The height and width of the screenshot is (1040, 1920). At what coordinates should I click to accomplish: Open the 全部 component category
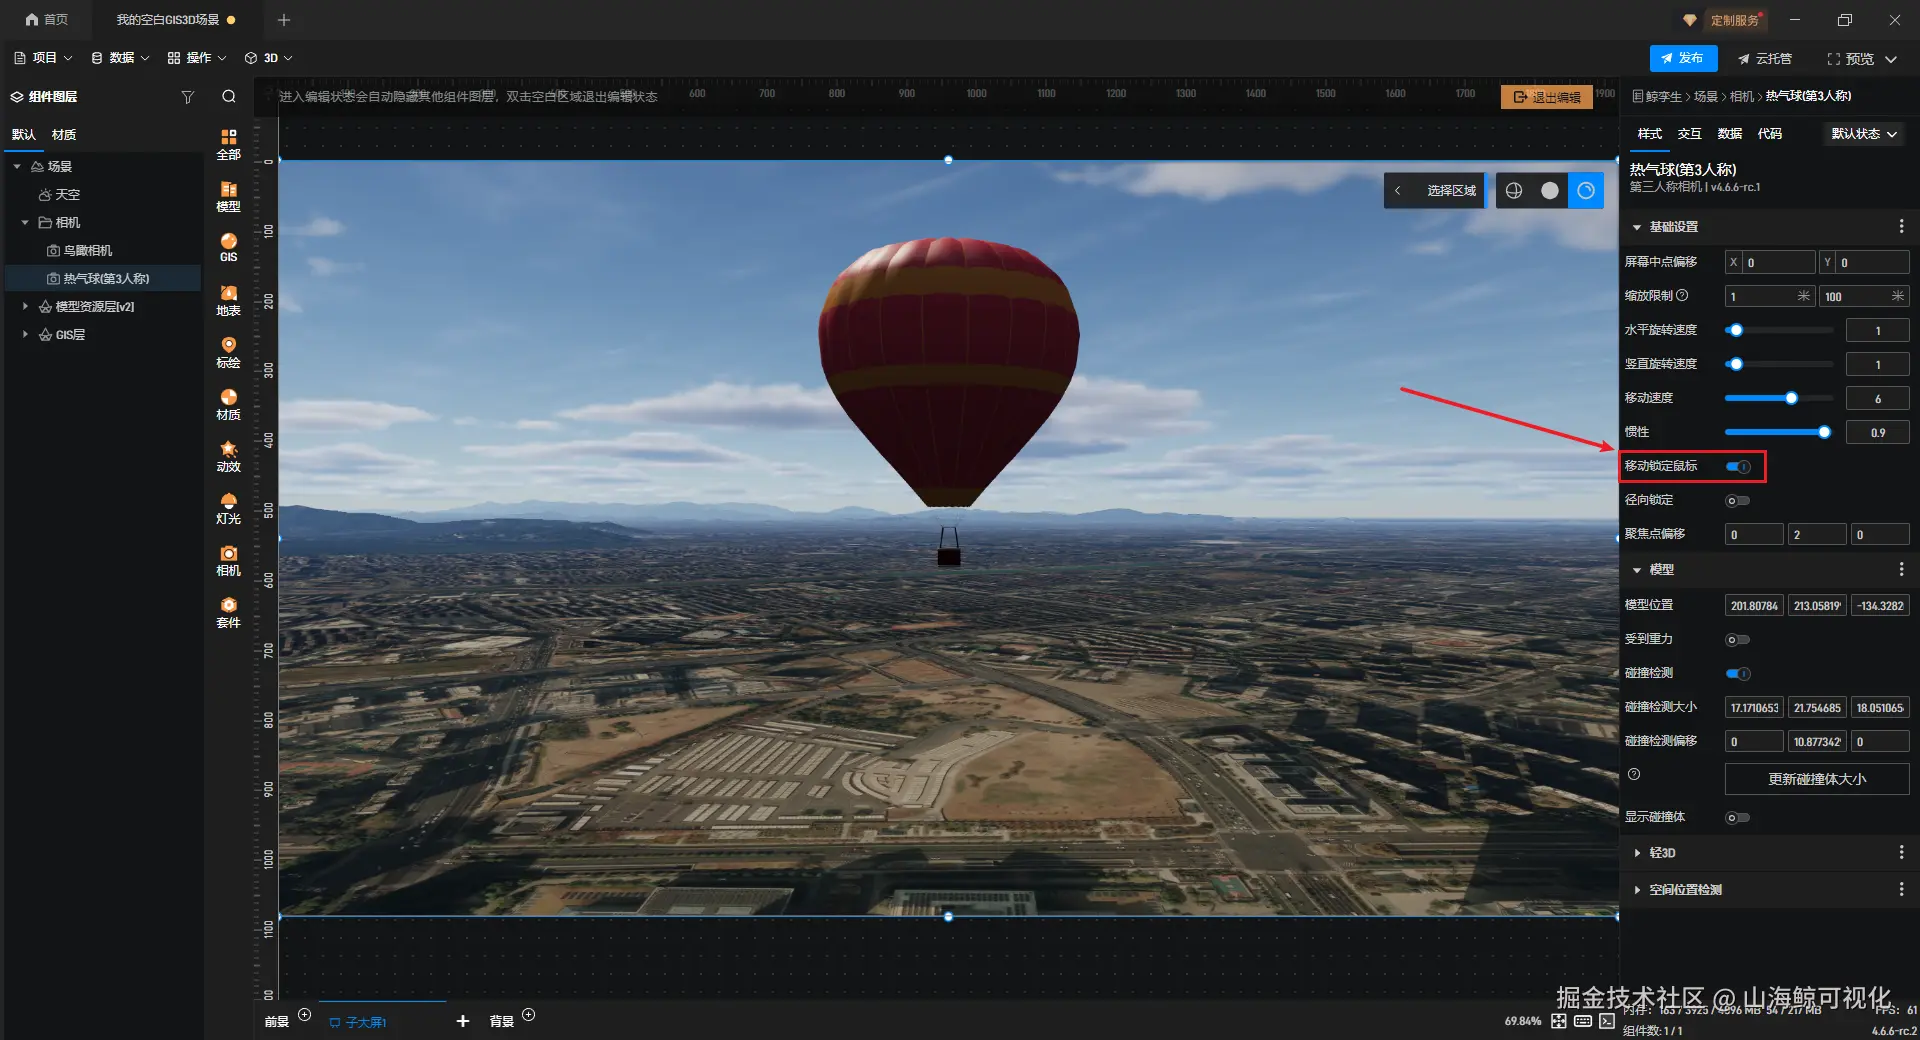(x=229, y=144)
